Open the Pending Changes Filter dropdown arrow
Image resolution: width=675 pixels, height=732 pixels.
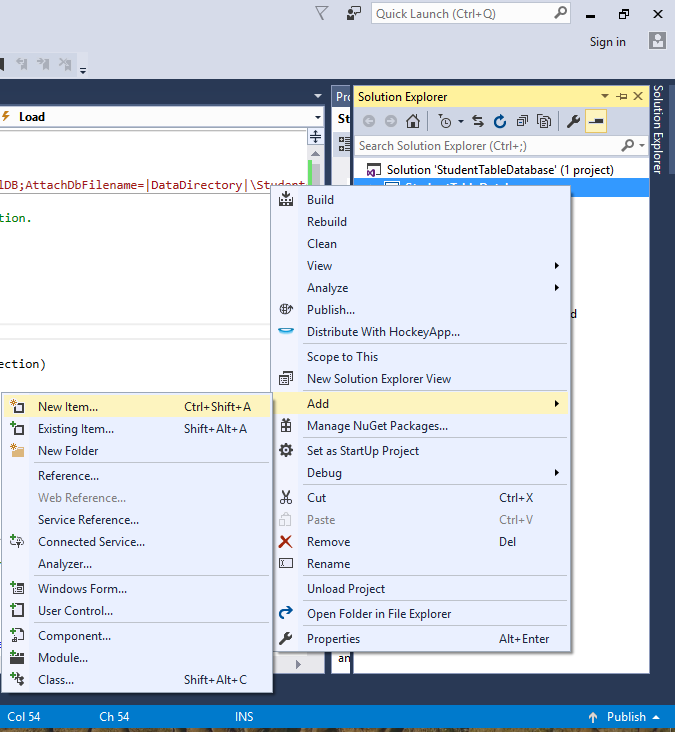coord(460,121)
